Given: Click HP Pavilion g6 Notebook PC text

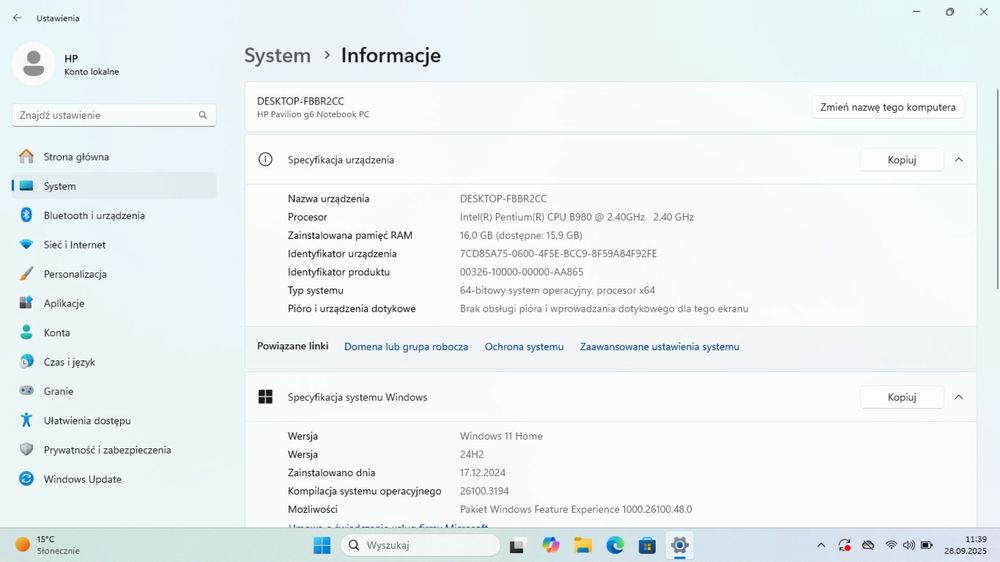Looking at the screenshot, I should coord(313,114).
